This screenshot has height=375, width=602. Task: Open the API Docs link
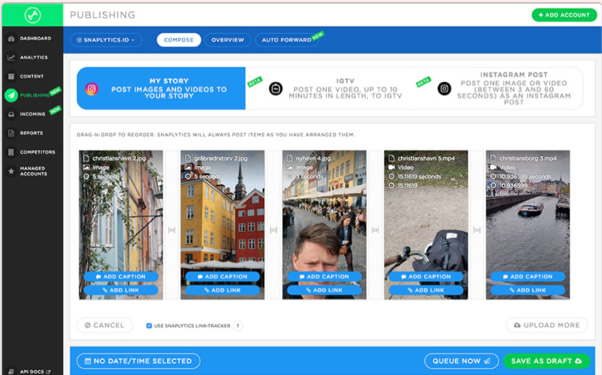(x=32, y=372)
